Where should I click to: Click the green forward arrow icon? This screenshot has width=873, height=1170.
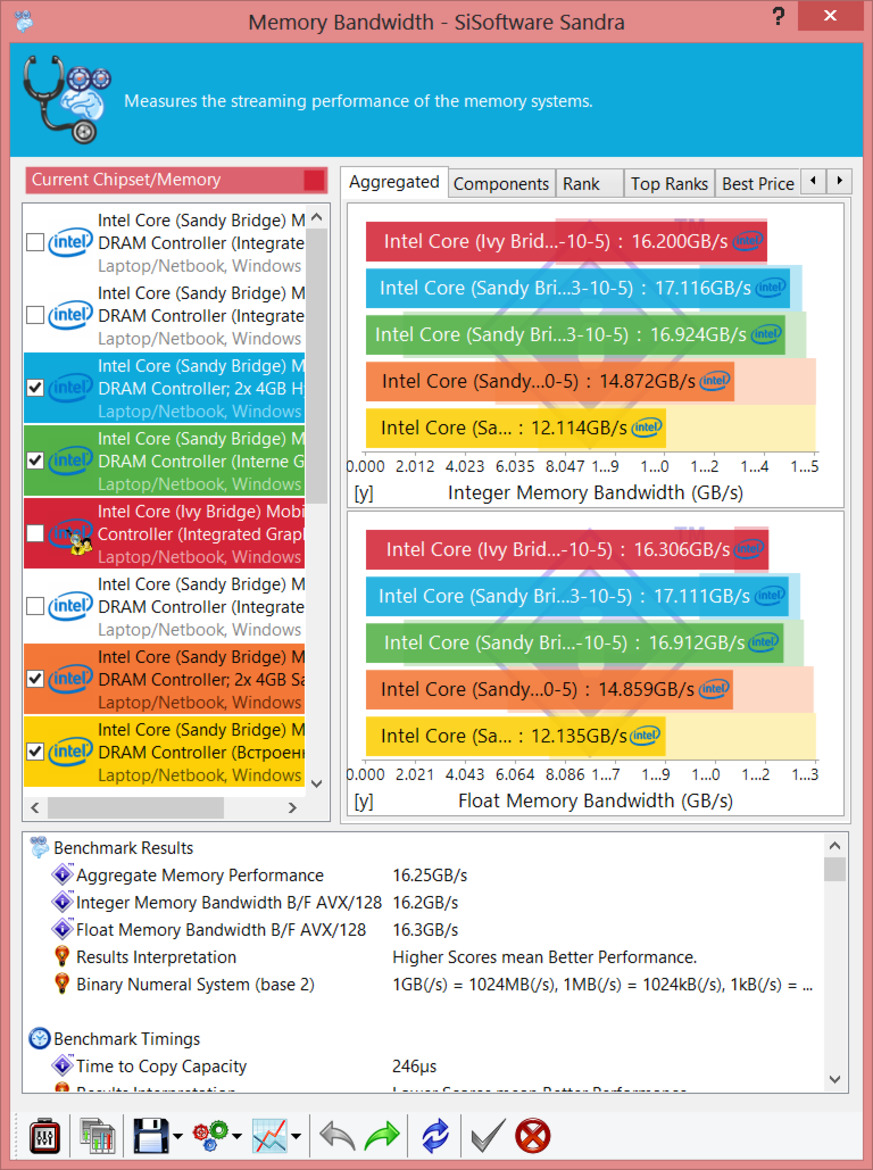[382, 1136]
